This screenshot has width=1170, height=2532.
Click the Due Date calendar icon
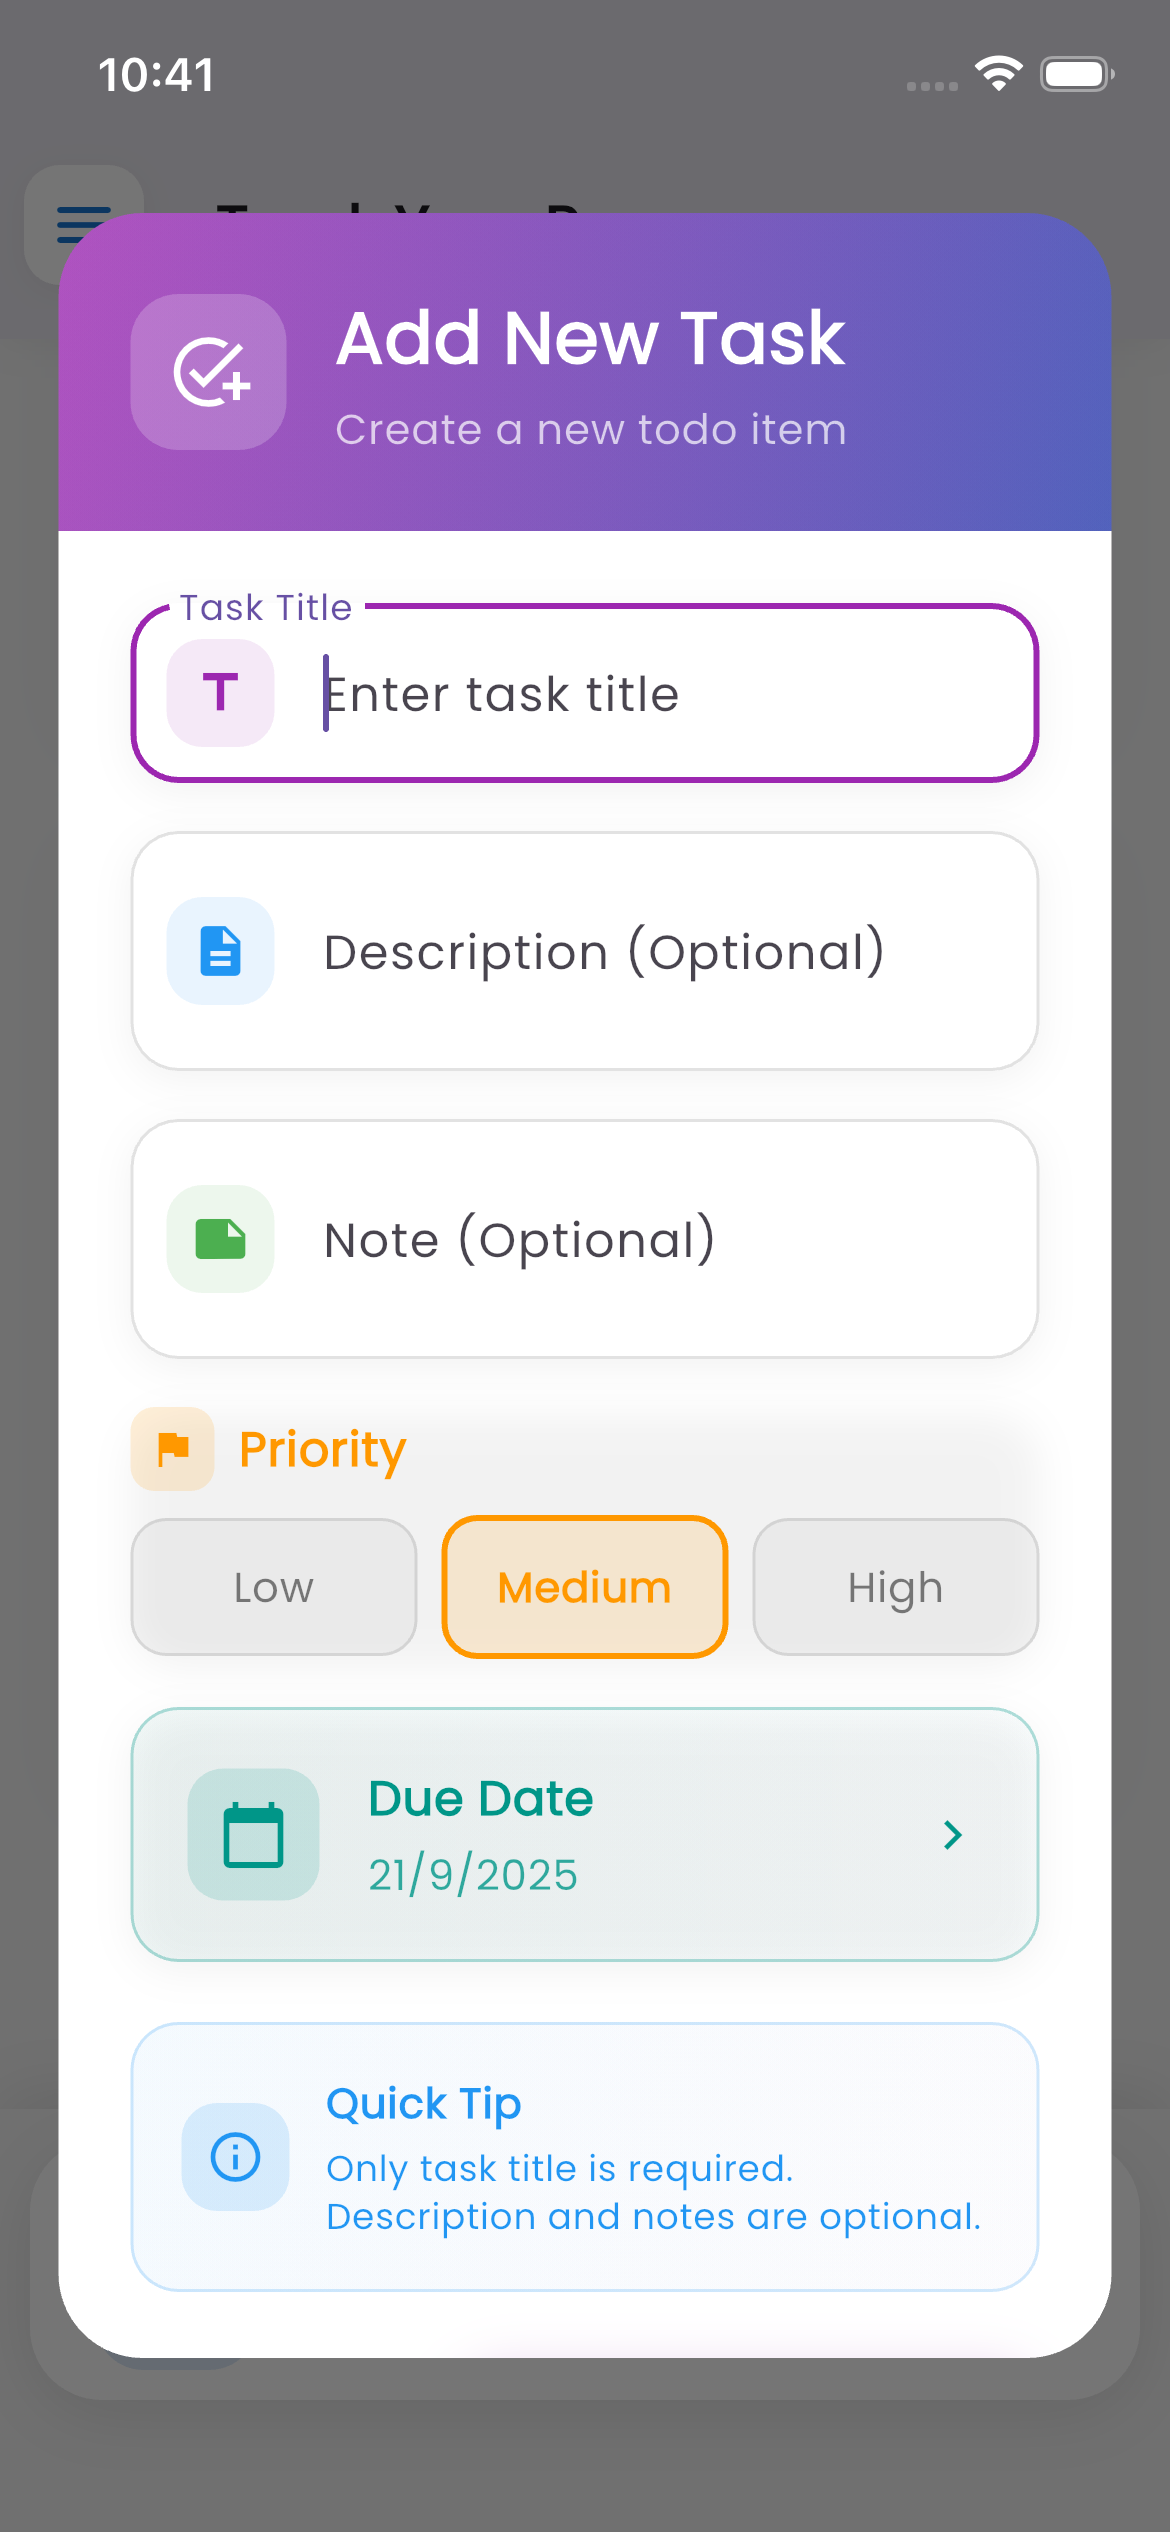pyautogui.click(x=253, y=1834)
